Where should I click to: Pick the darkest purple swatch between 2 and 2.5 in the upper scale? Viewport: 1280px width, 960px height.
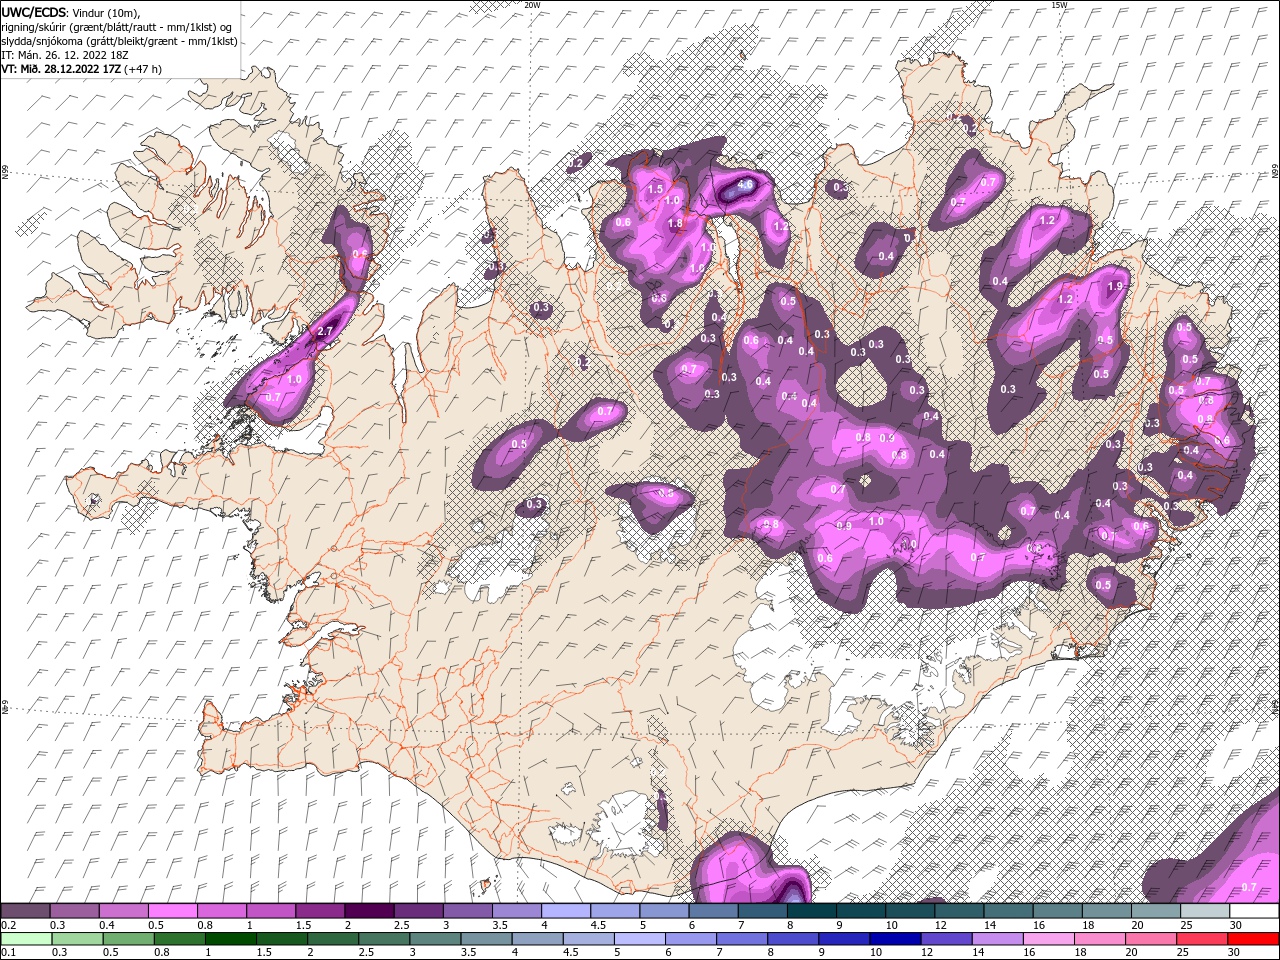369,910
